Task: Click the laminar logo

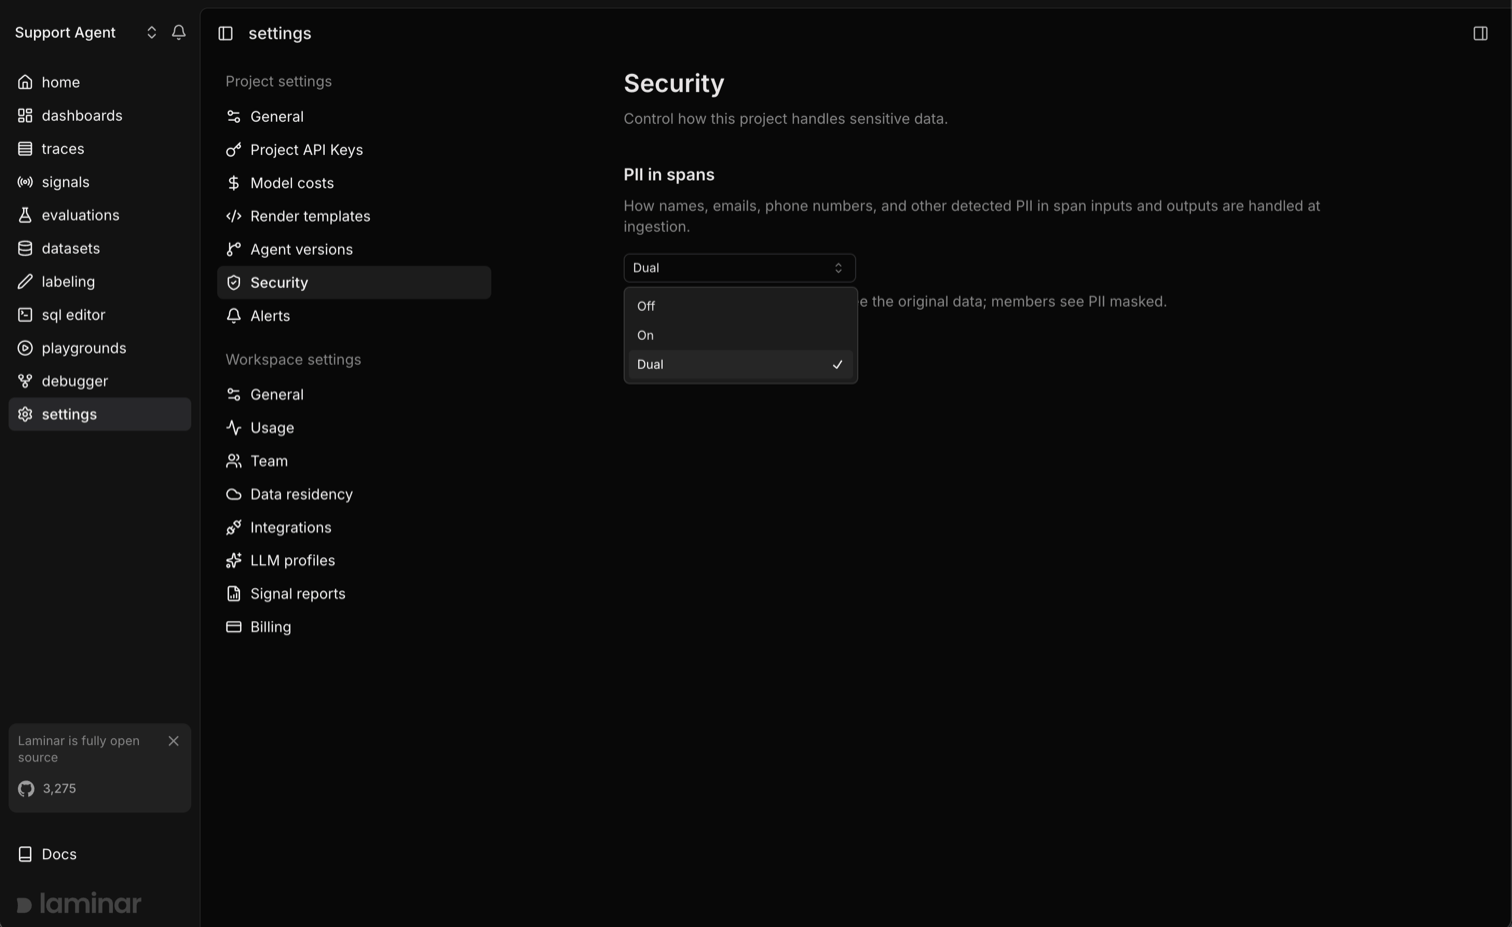Action: pos(79,904)
